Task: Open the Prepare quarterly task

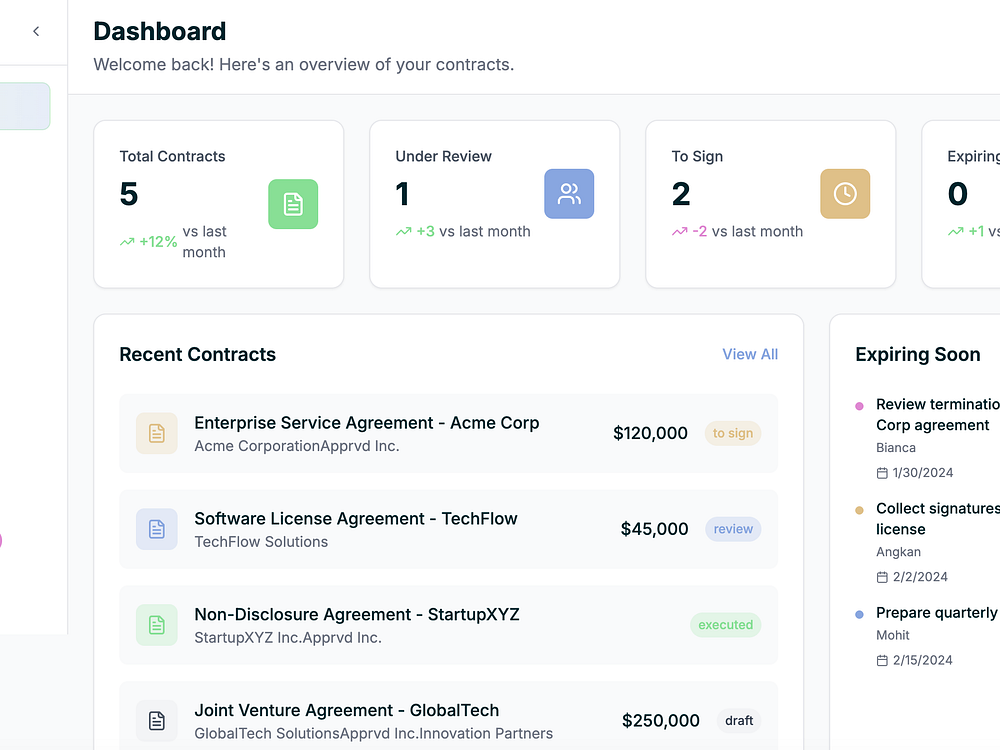Action: [x=938, y=613]
